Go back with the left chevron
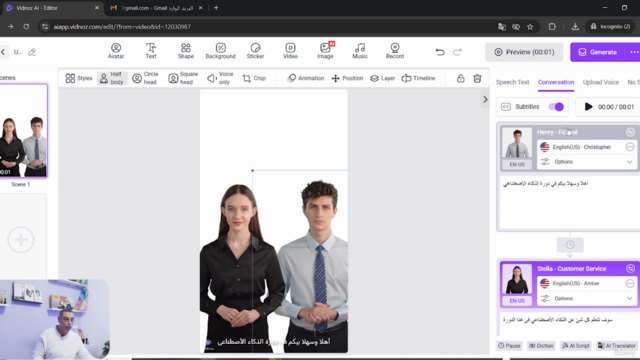This screenshot has width=640, height=360. coord(3,52)
